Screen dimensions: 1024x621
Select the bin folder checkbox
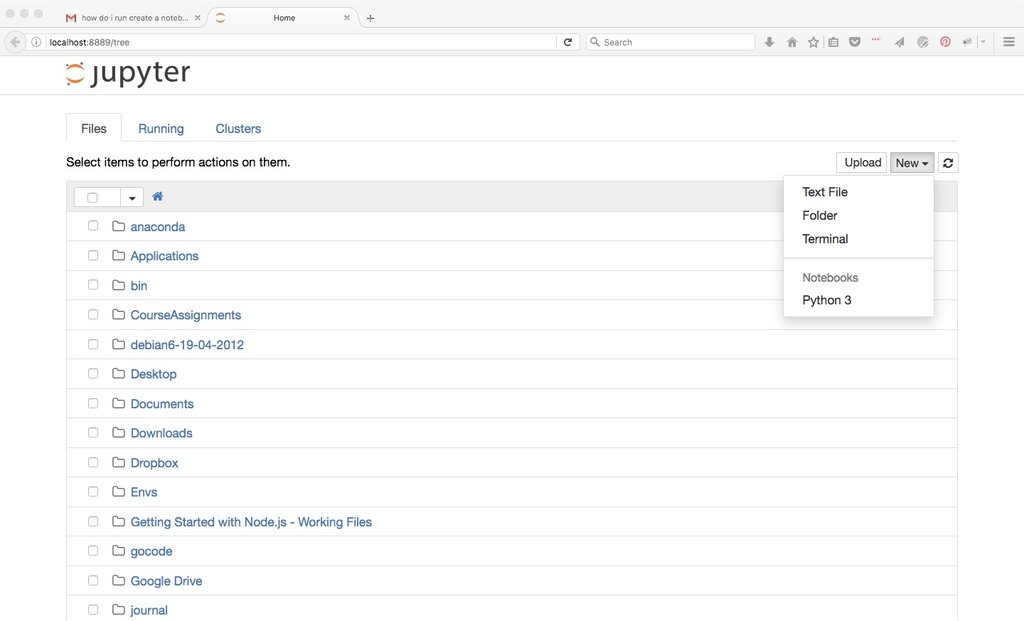(x=93, y=285)
